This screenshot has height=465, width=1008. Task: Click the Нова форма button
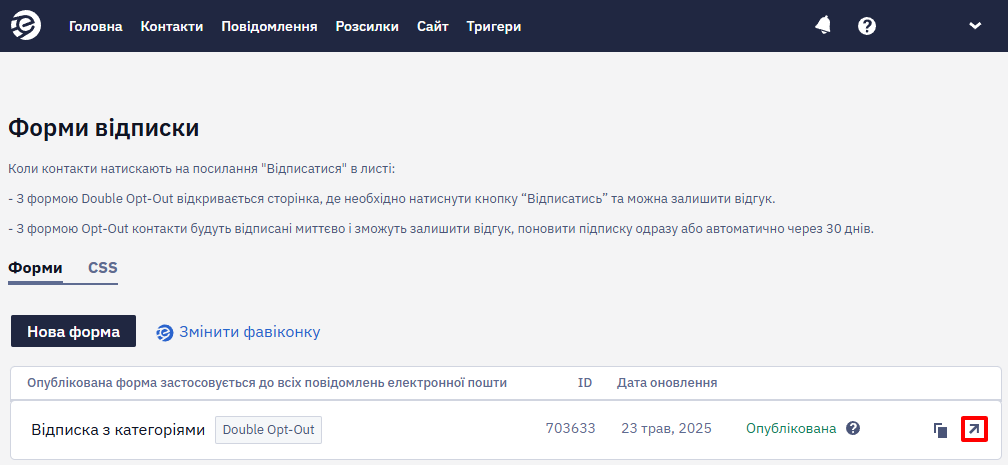point(73,331)
